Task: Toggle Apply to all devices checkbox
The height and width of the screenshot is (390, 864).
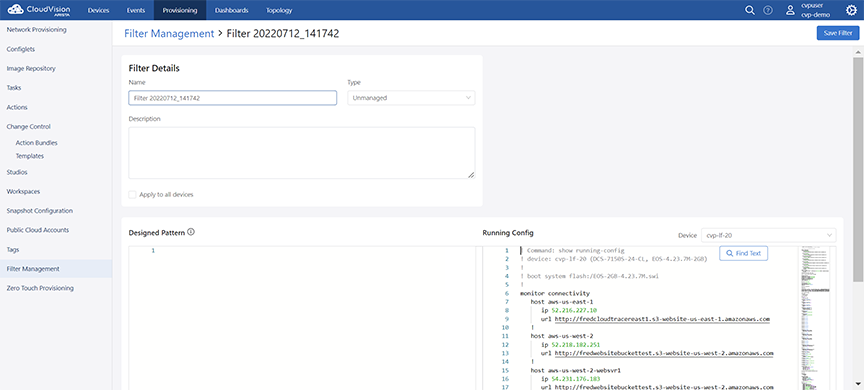Action: [x=132, y=194]
